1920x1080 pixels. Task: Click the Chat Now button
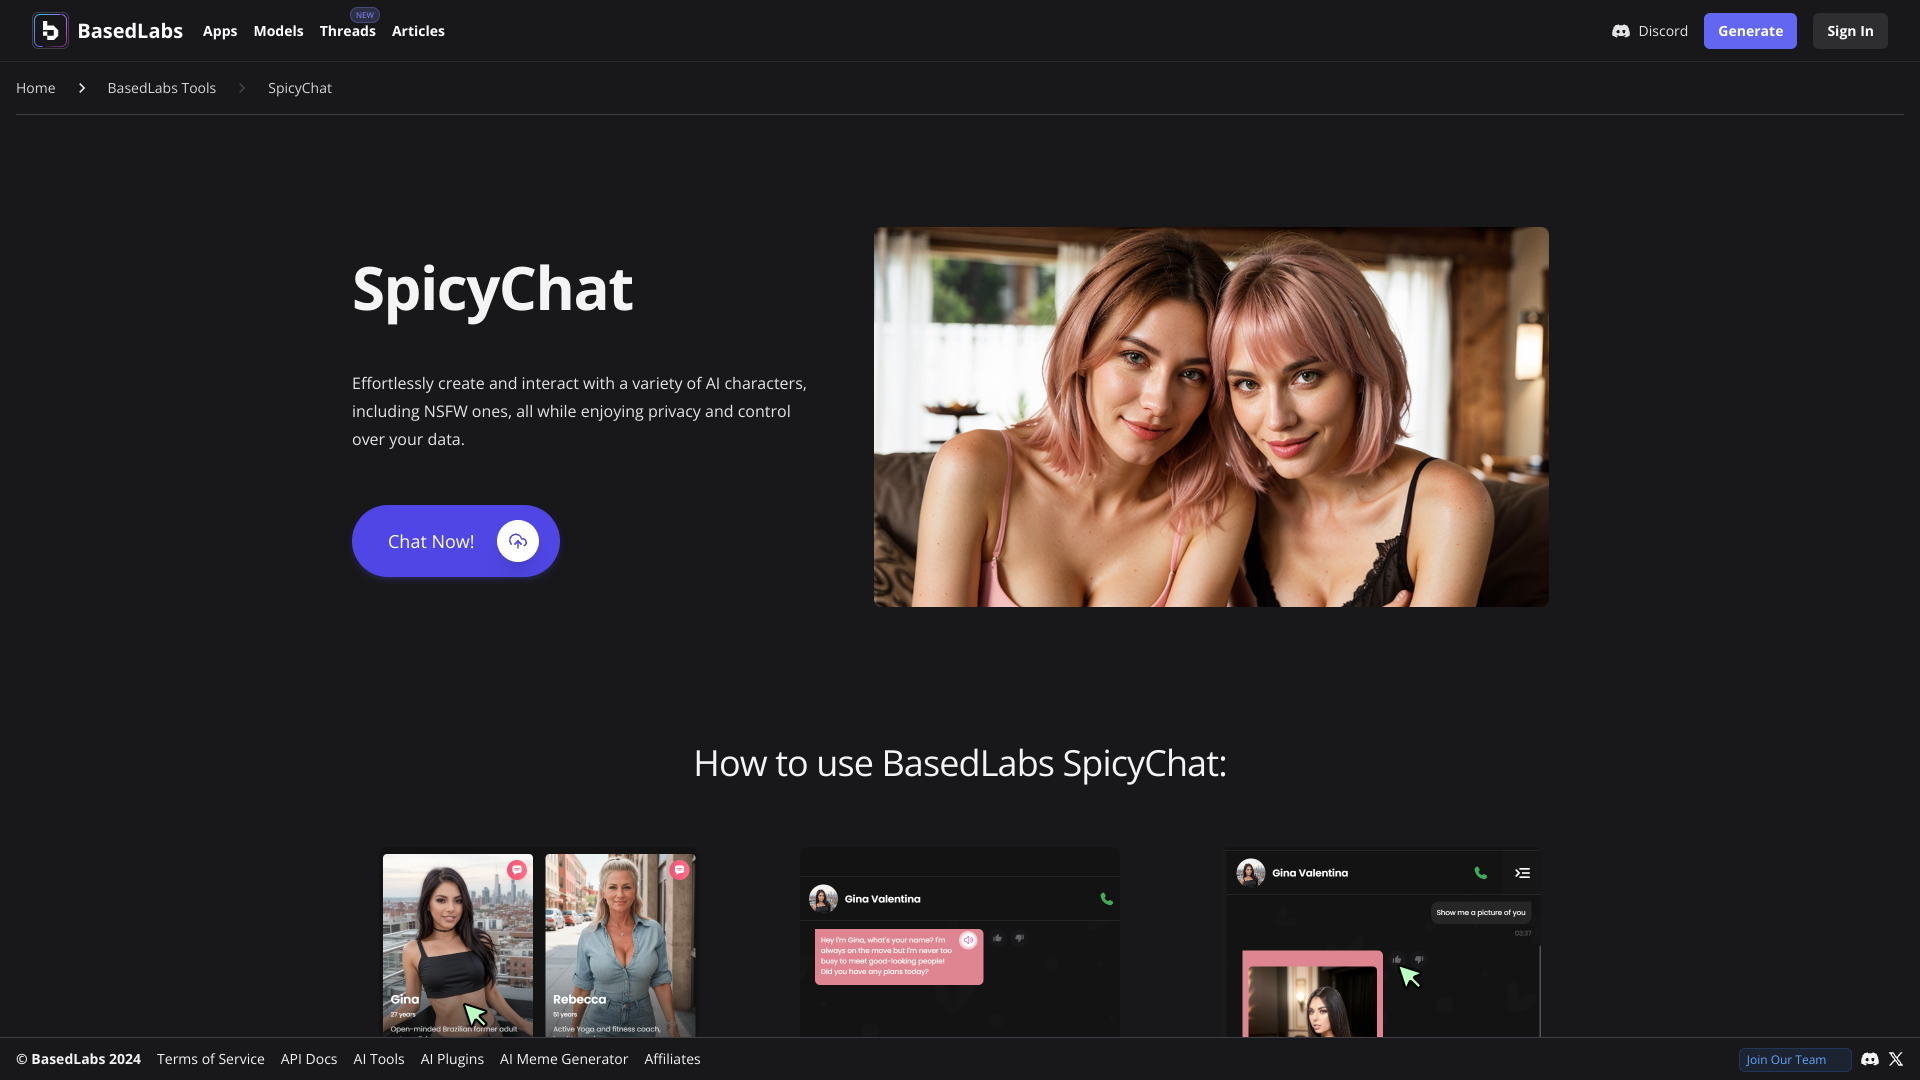[455, 541]
